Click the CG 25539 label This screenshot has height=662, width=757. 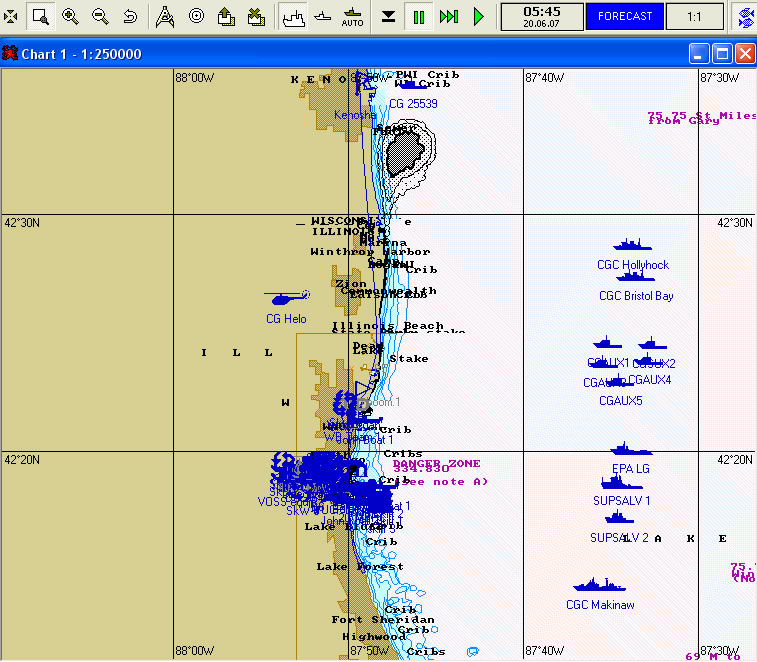click(413, 104)
